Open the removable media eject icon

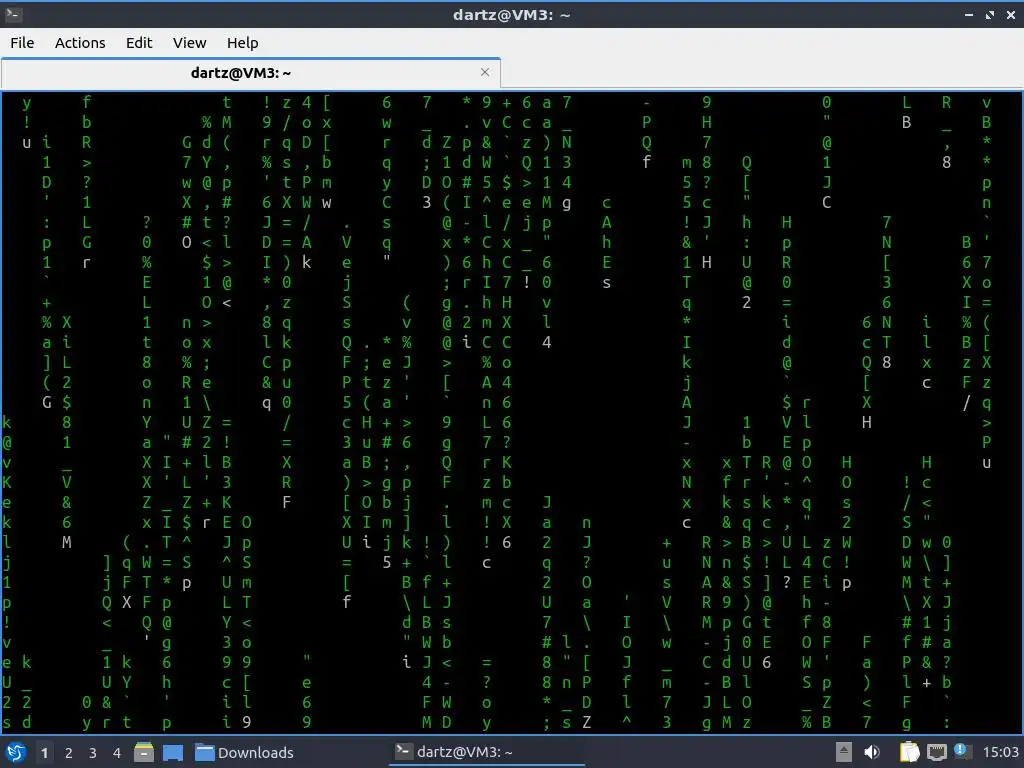[x=844, y=752]
